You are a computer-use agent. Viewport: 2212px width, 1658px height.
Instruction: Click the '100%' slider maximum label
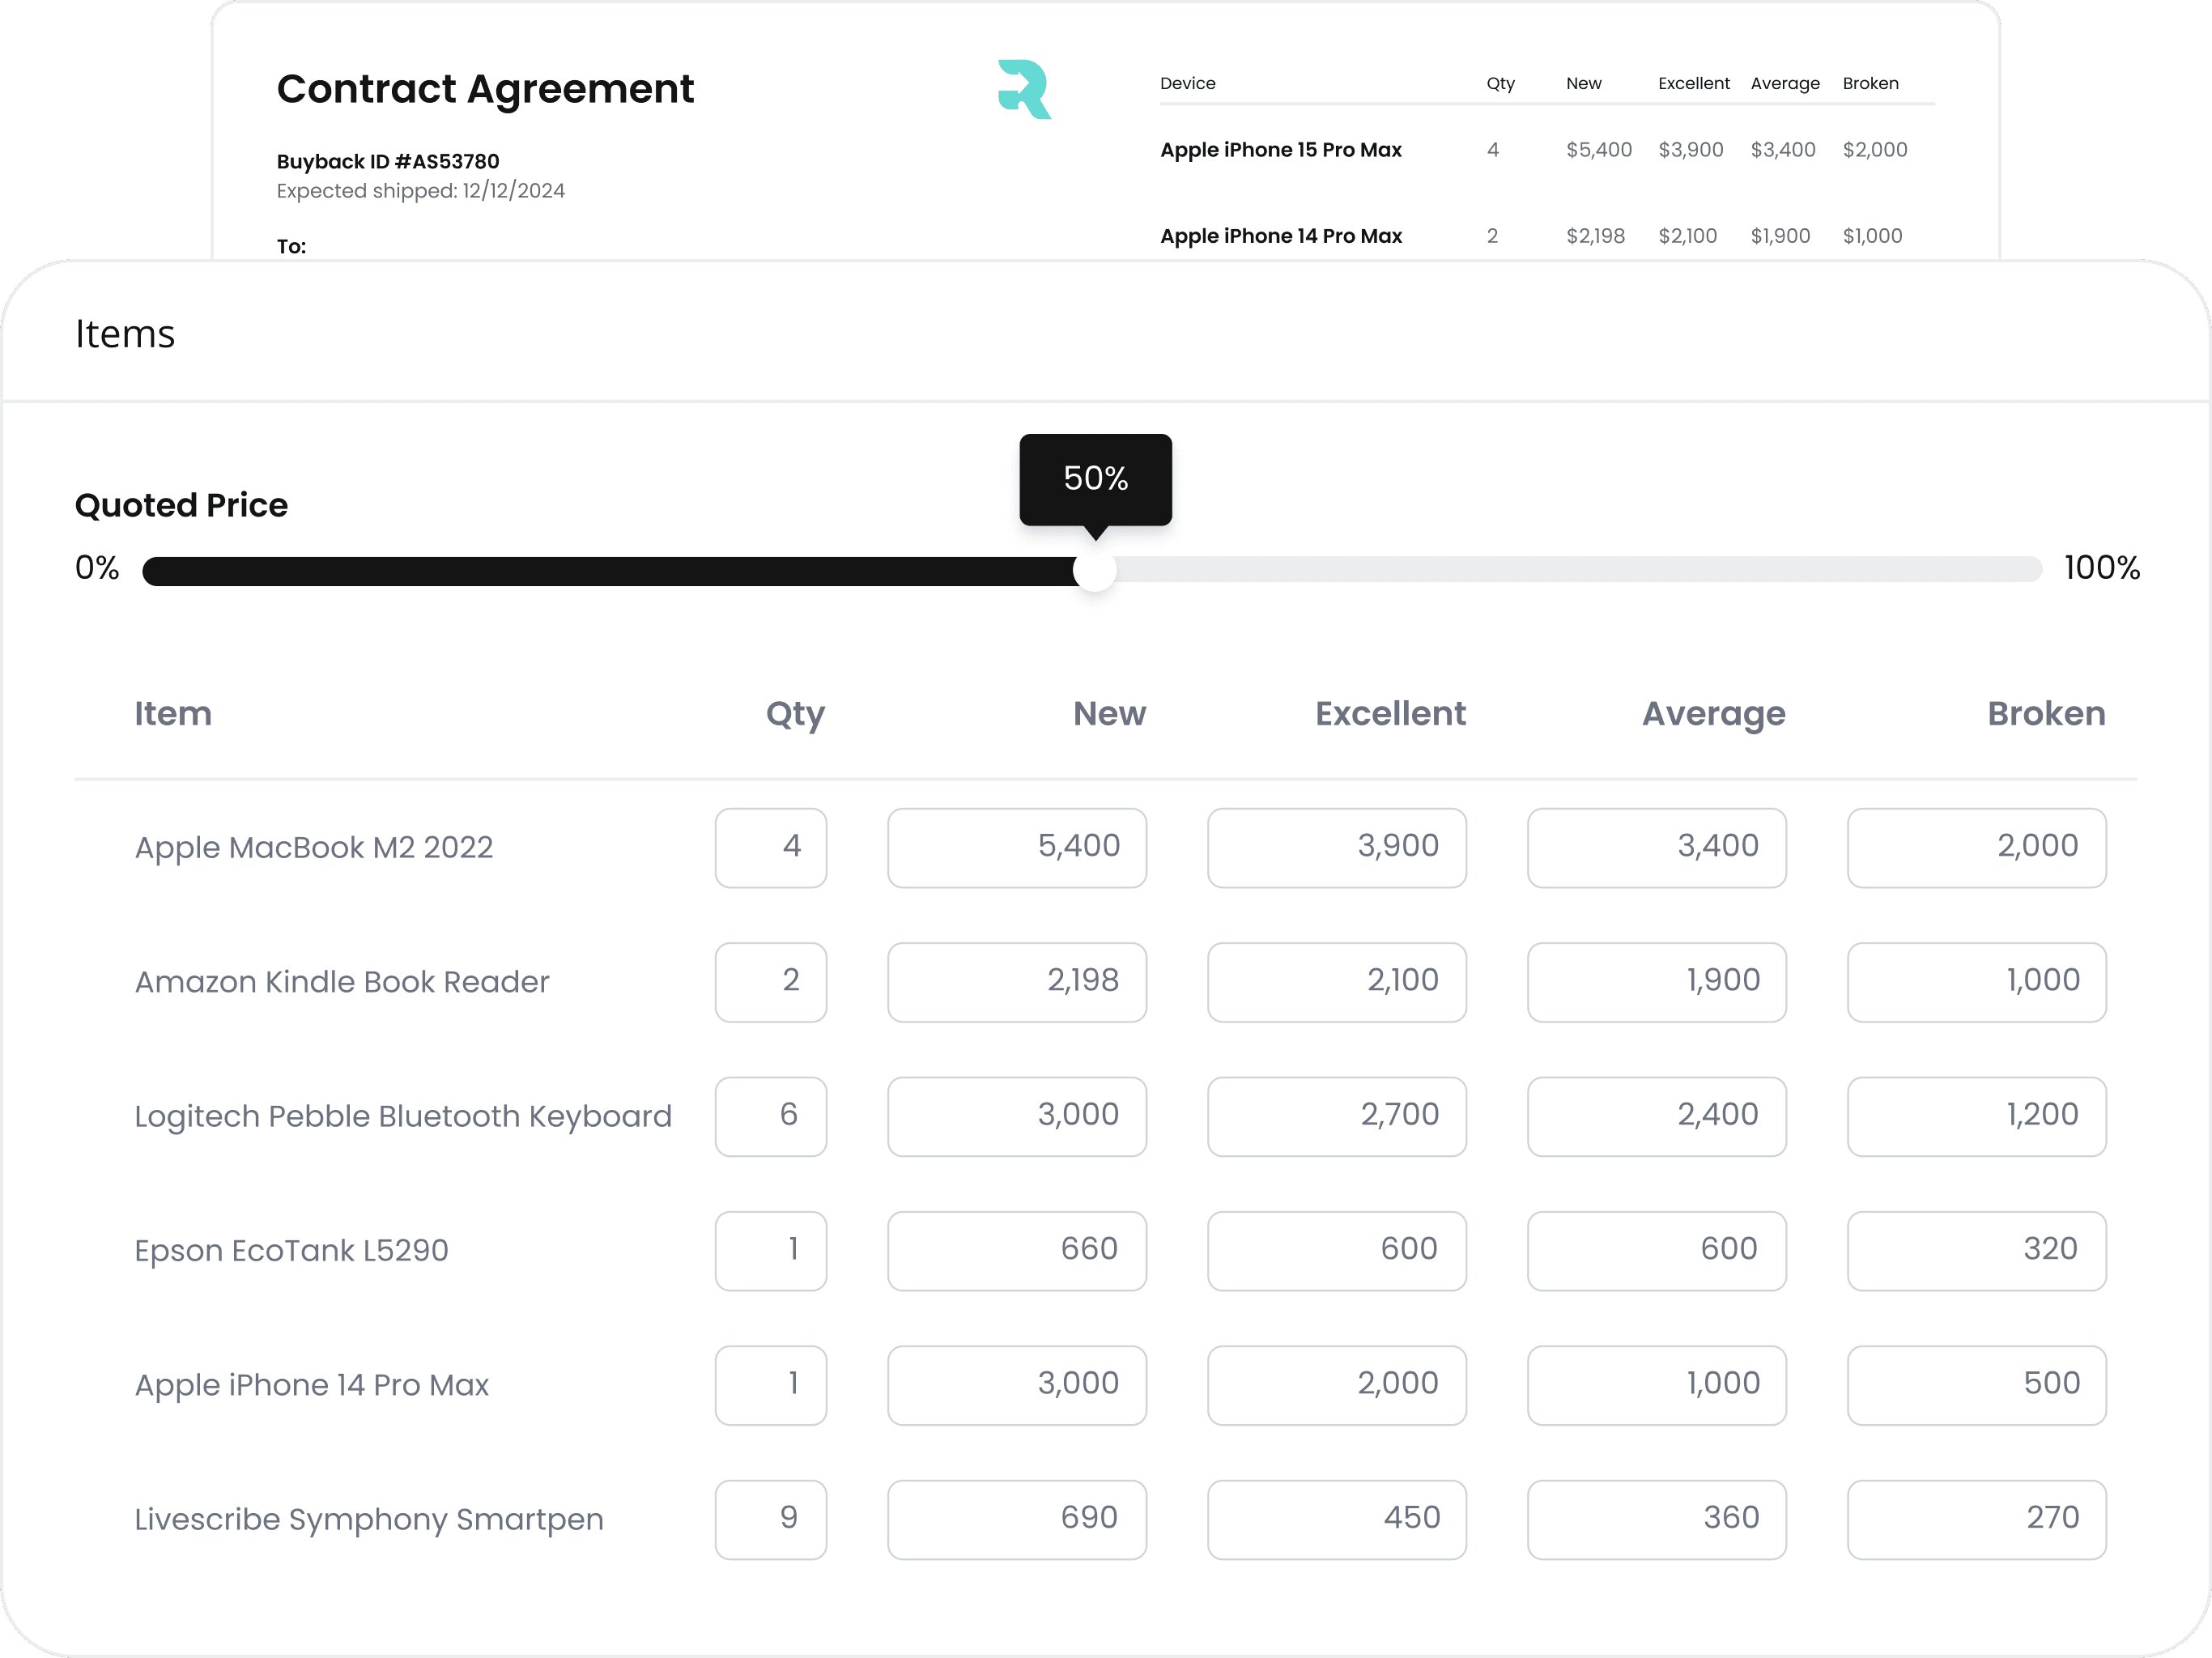click(2102, 568)
